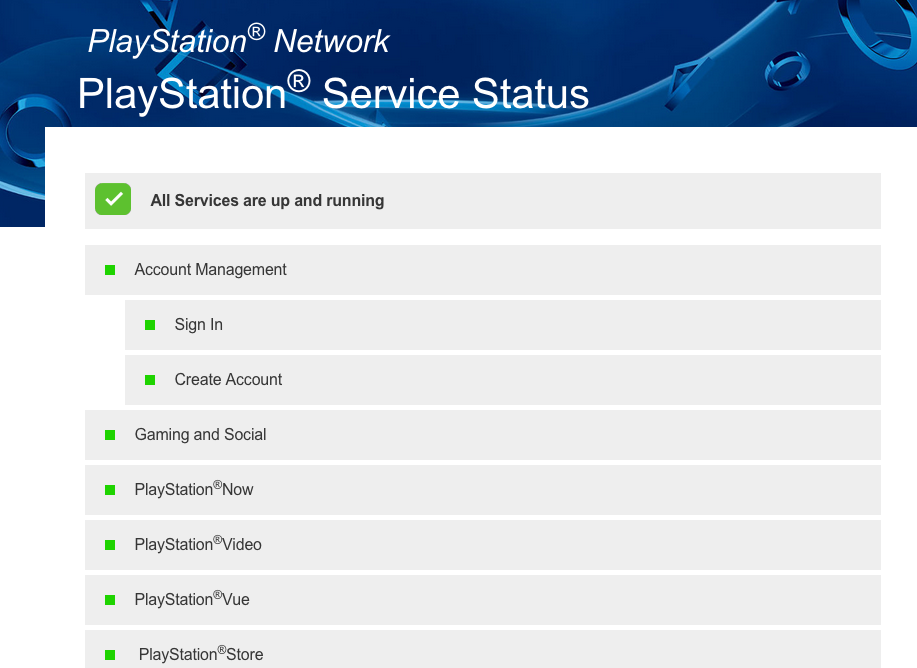Click the green indicator next to Create Account
Image resolution: width=917 pixels, height=668 pixels.
pyautogui.click(x=150, y=380)
